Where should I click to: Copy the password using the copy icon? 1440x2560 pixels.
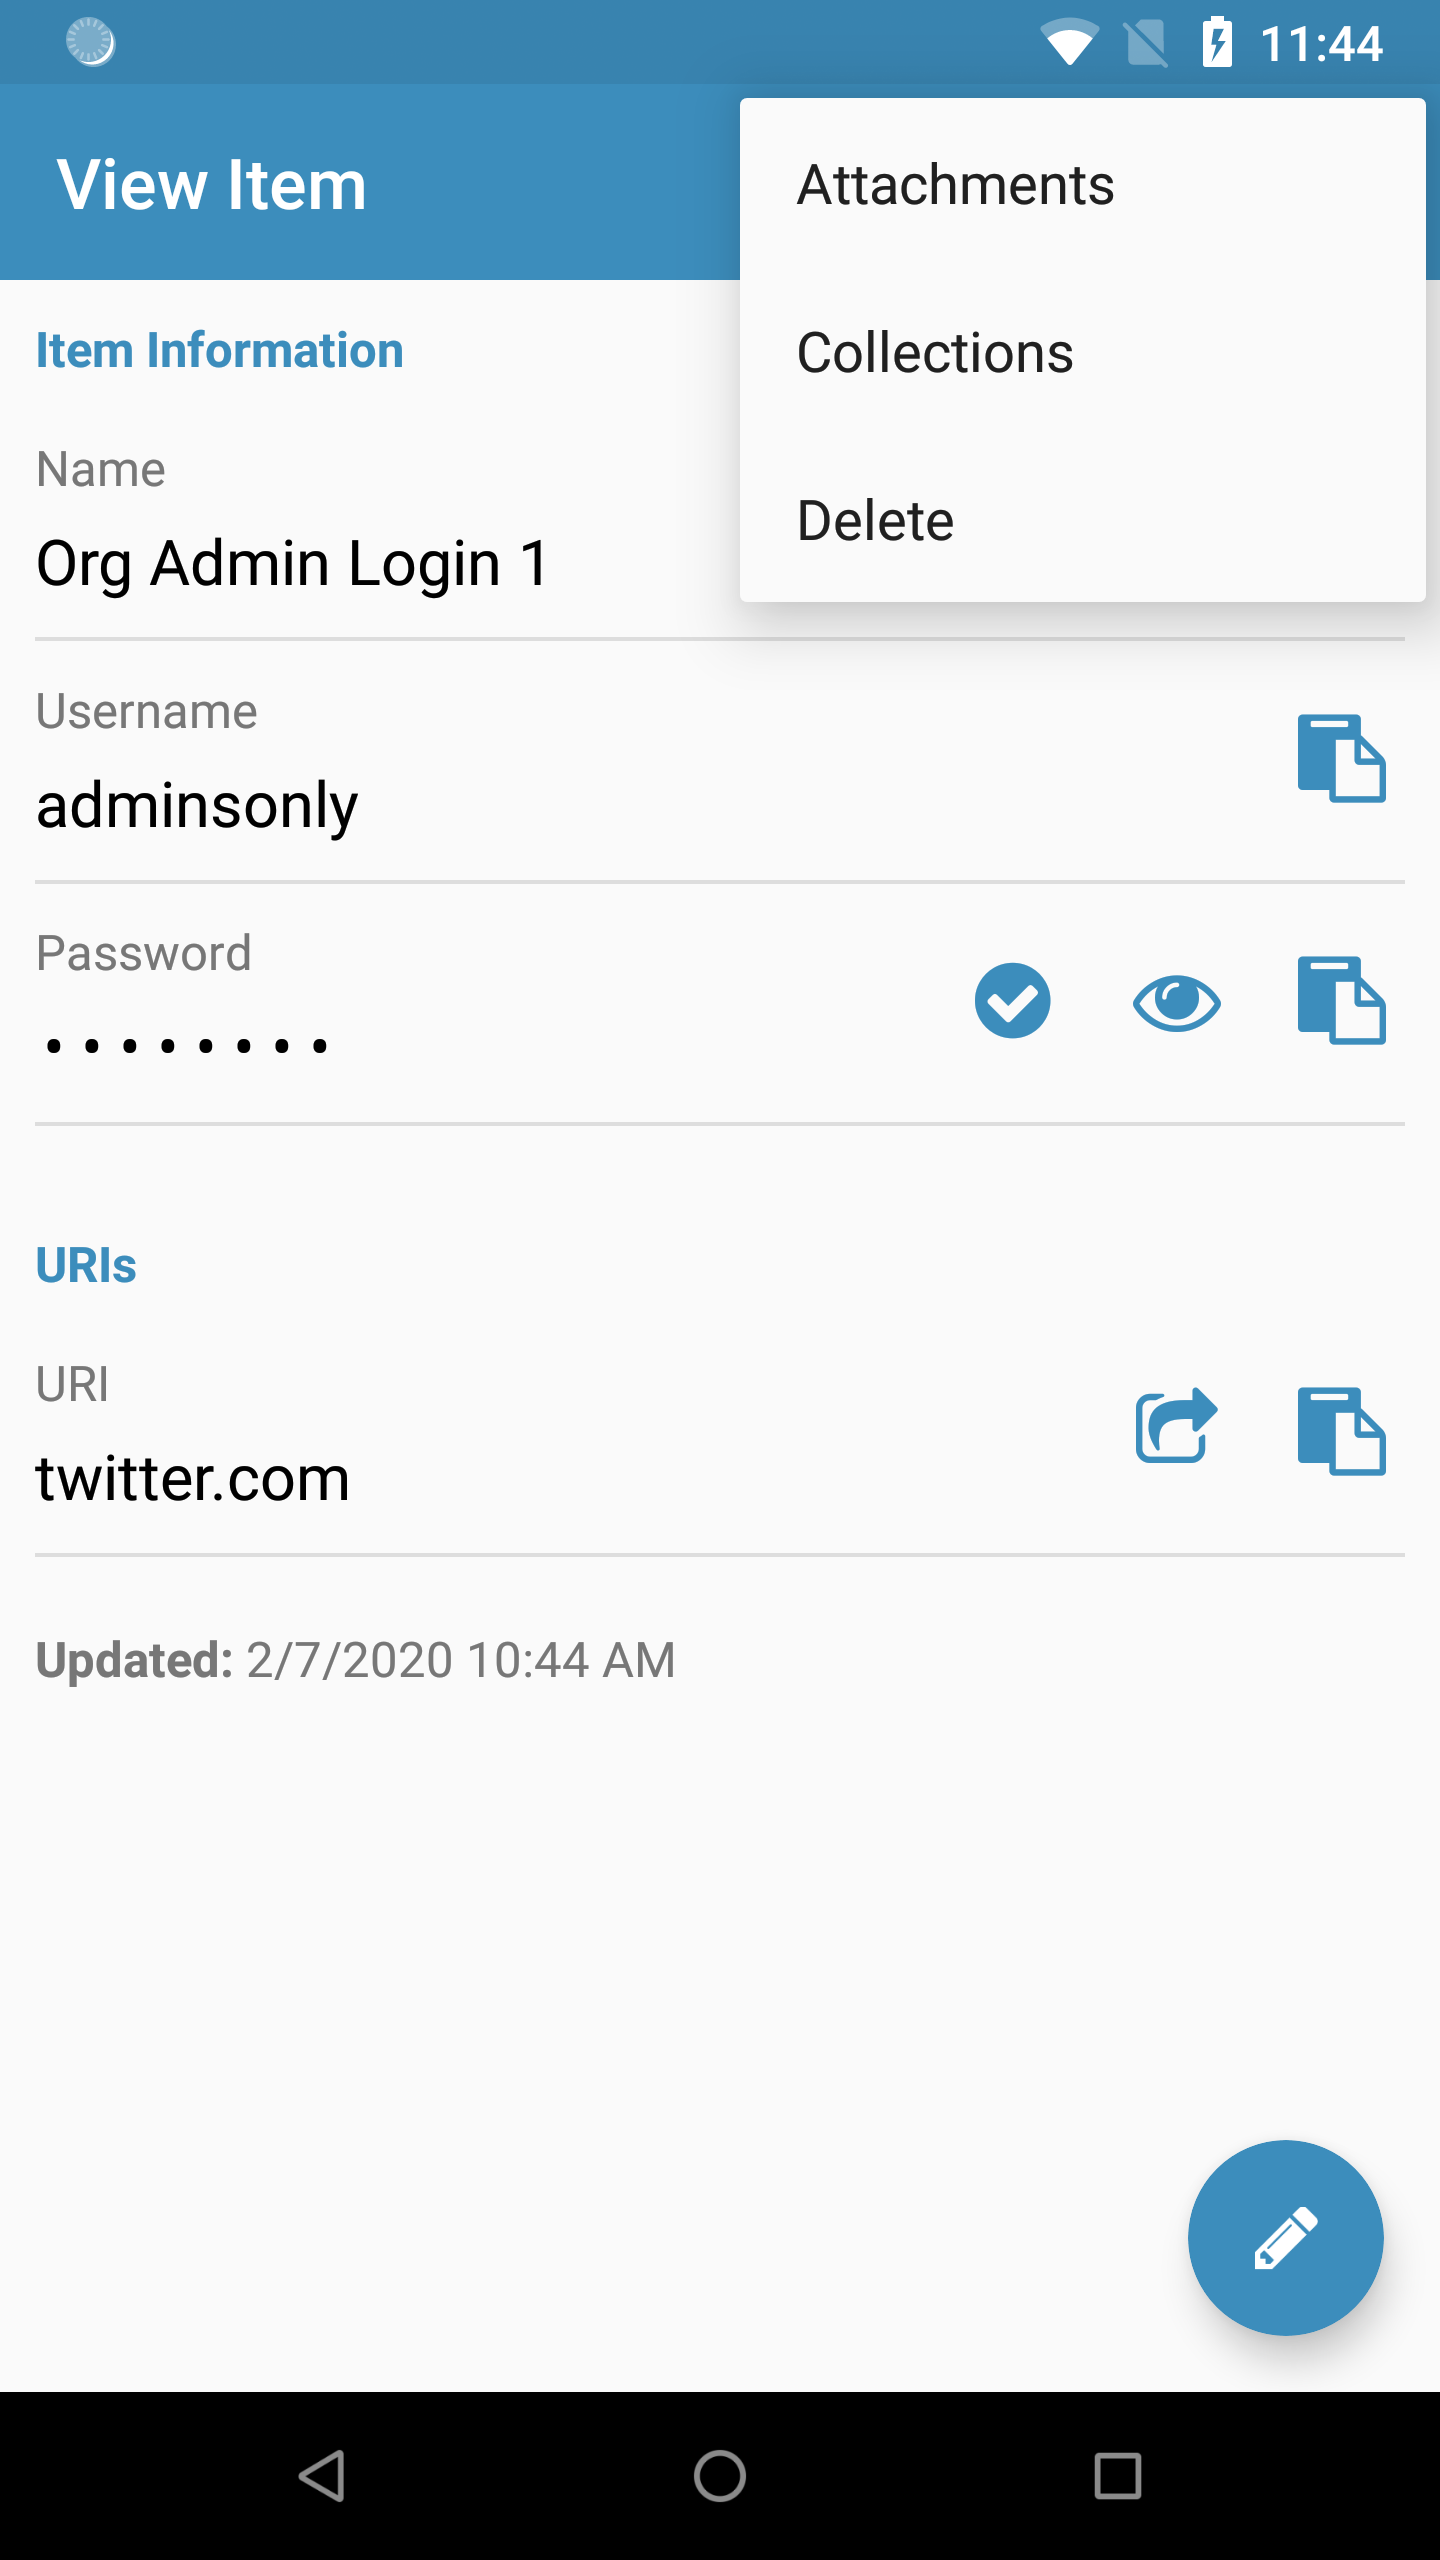1341,1001
